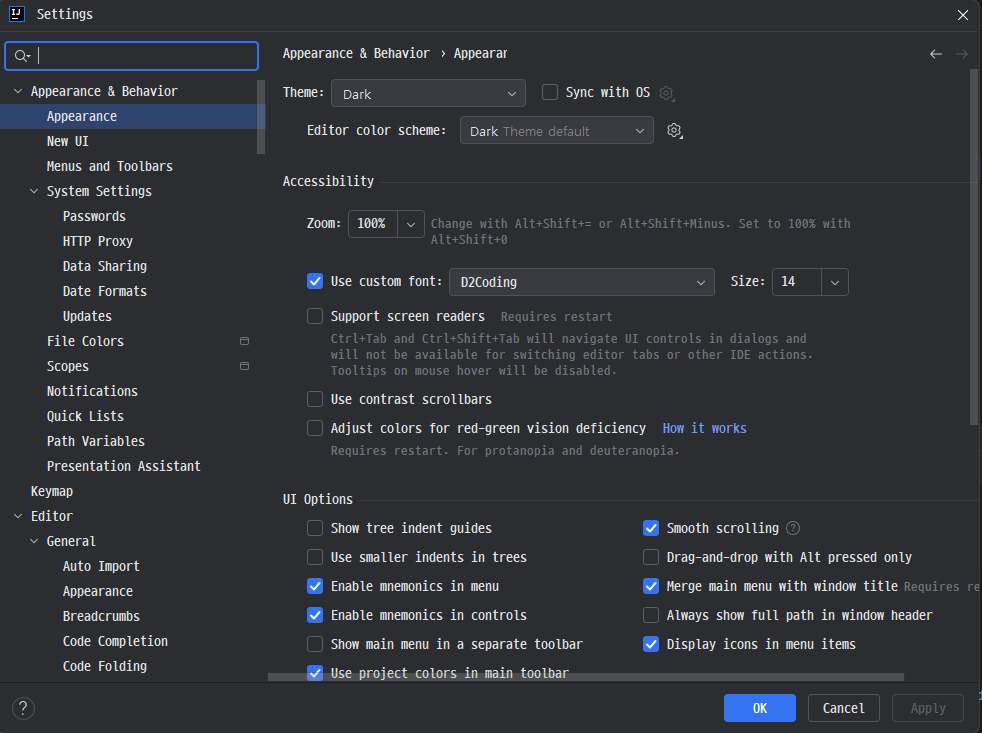Click the search magnifier icon
This screenshot has height=733, width=982.
coord(22,56)
